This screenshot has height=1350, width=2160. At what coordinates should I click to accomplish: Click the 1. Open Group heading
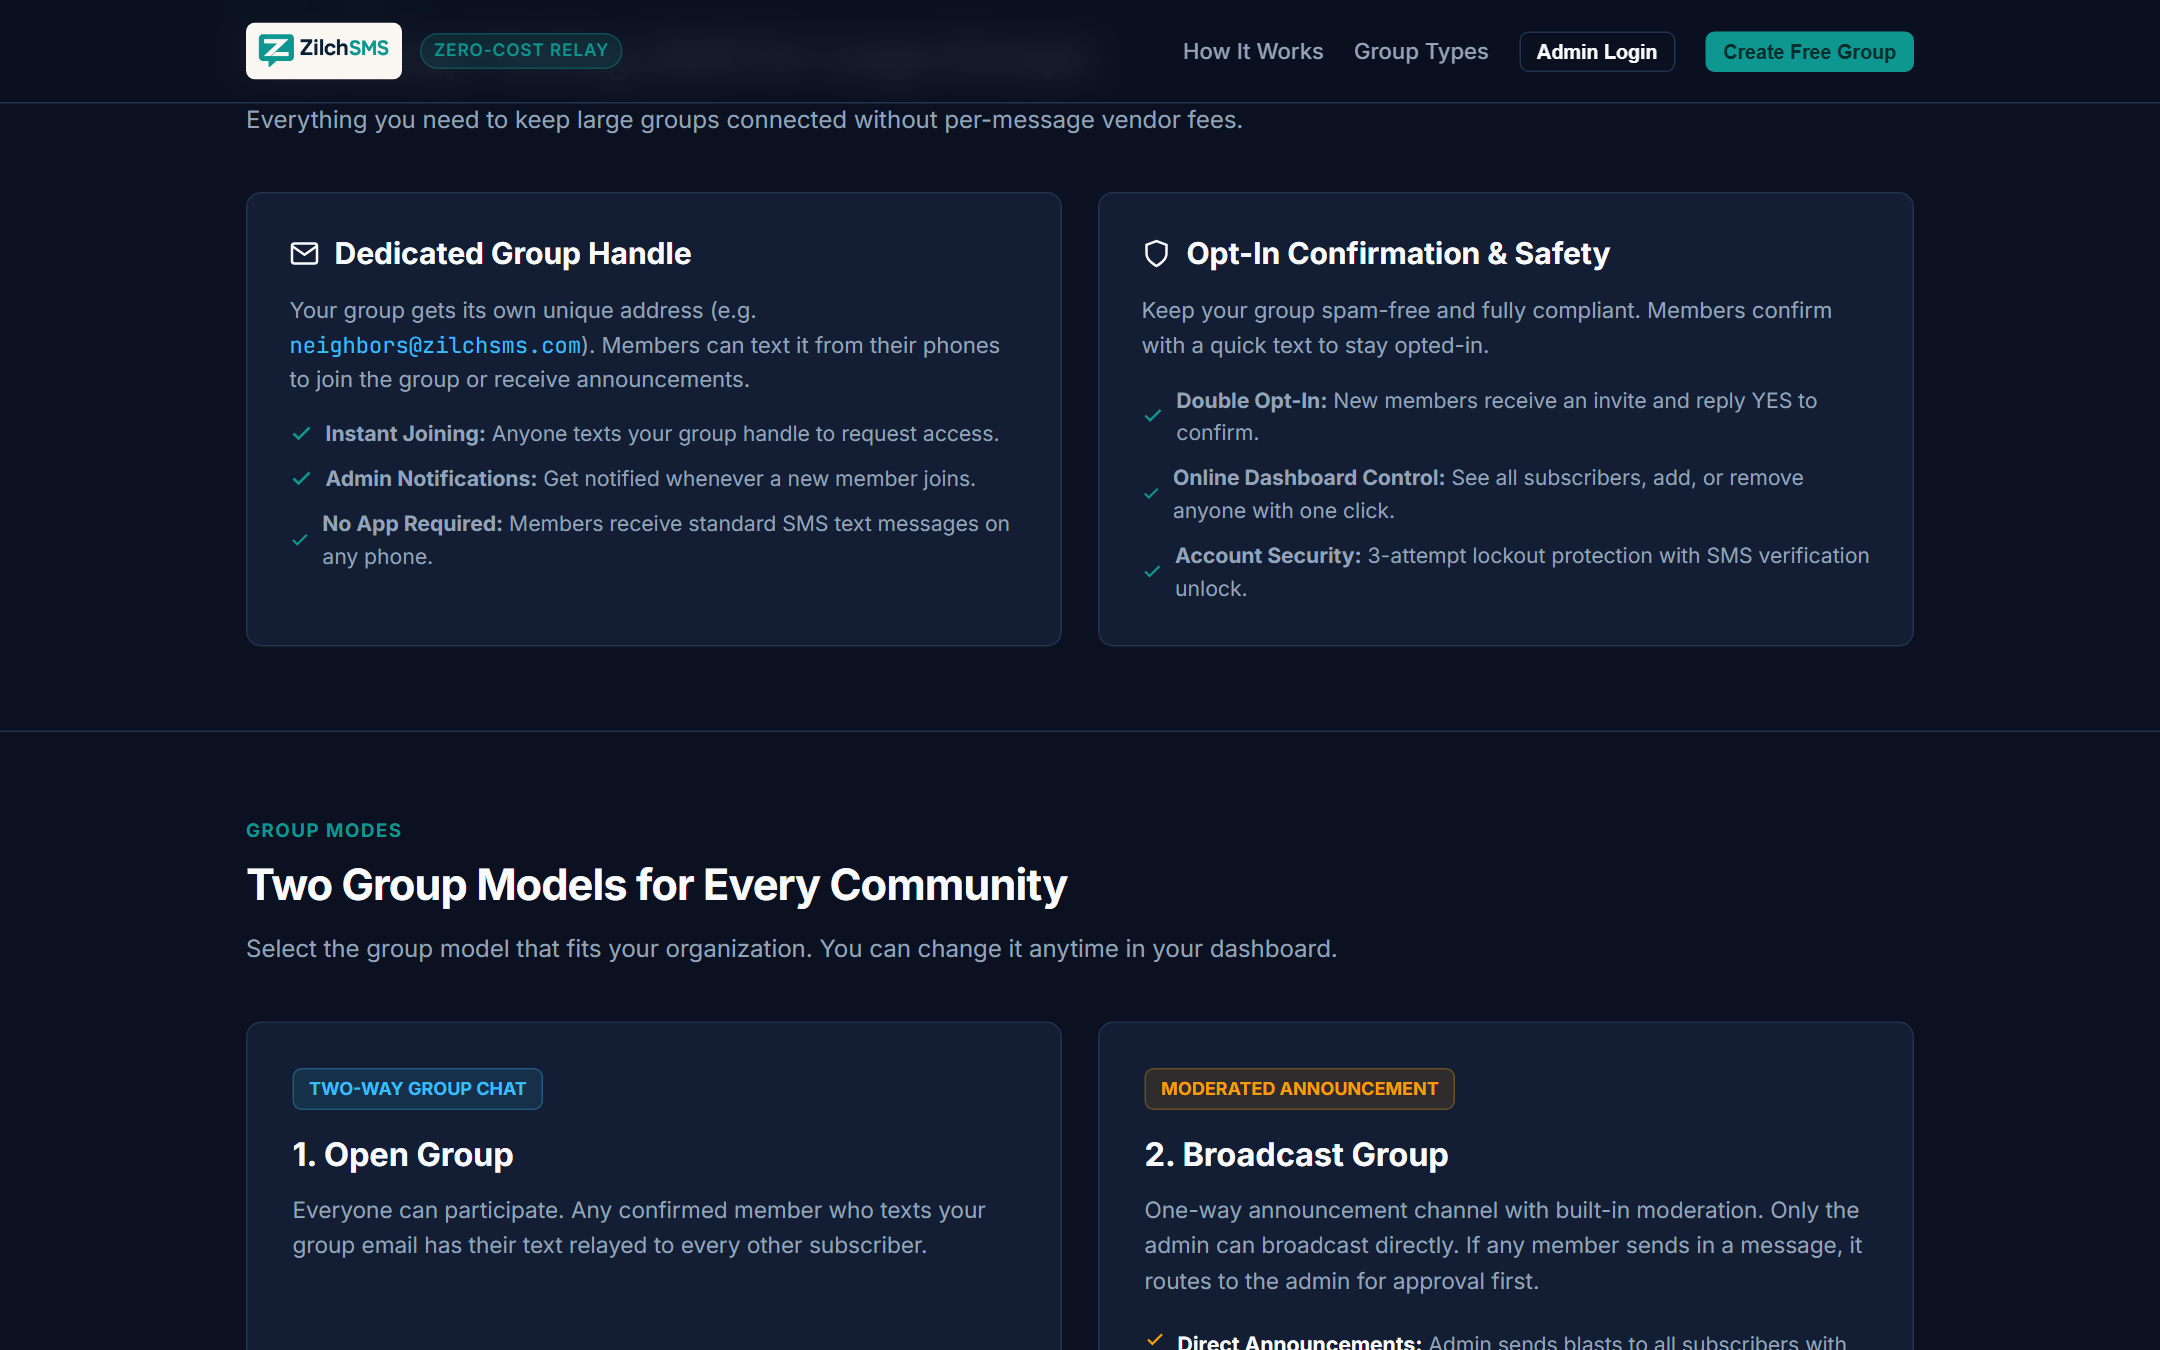tap(402, 1154)
